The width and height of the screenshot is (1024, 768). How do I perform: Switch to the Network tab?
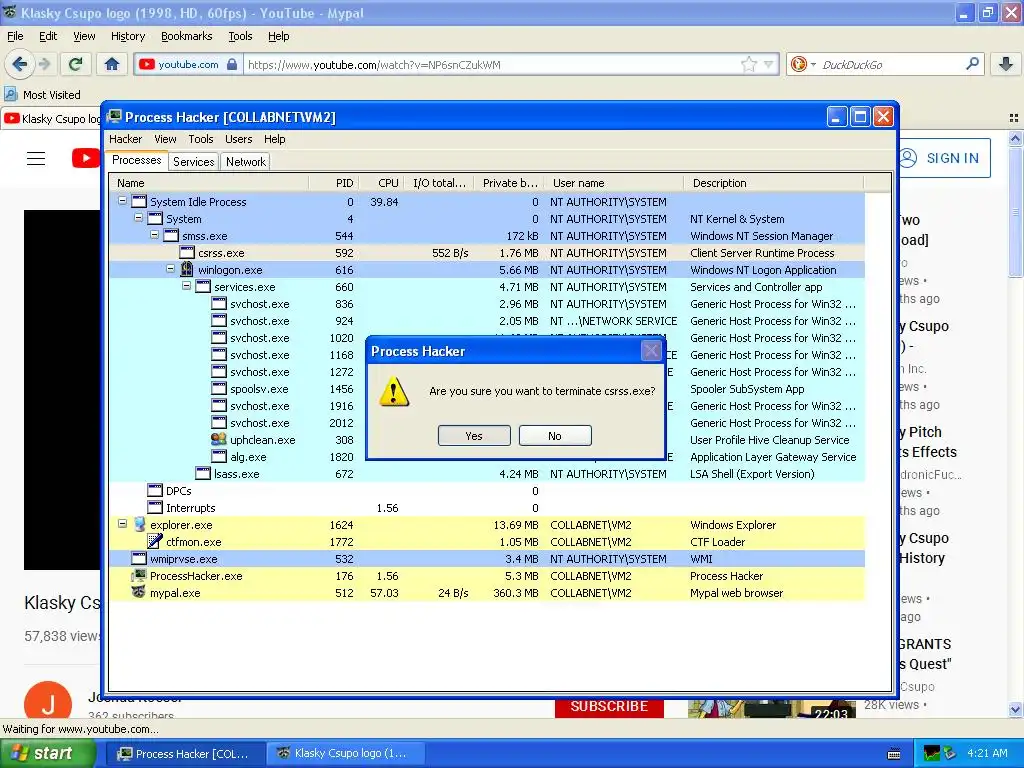point(246,162)
